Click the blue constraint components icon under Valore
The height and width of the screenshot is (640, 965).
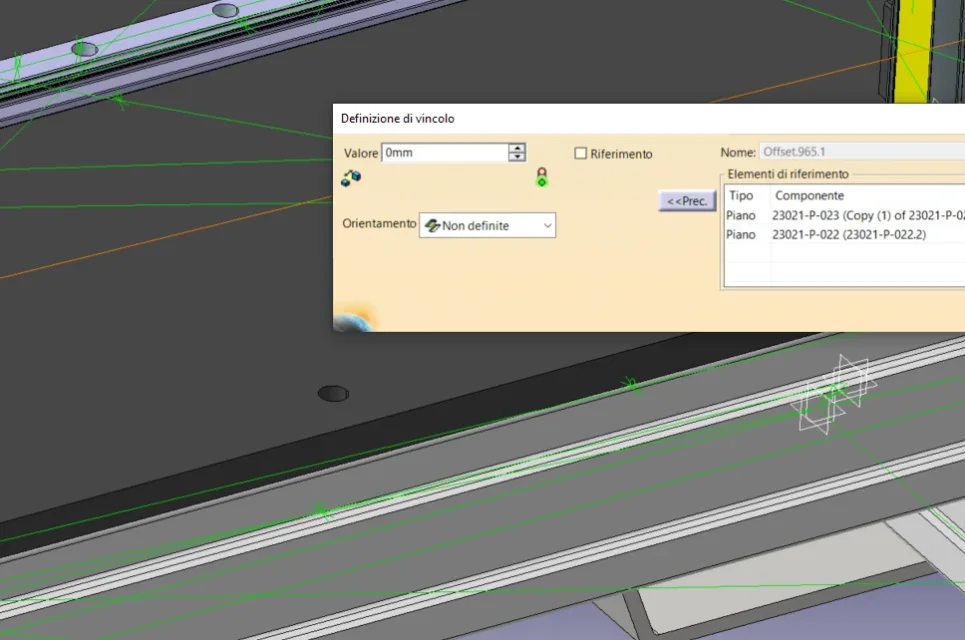coord(351,178)
